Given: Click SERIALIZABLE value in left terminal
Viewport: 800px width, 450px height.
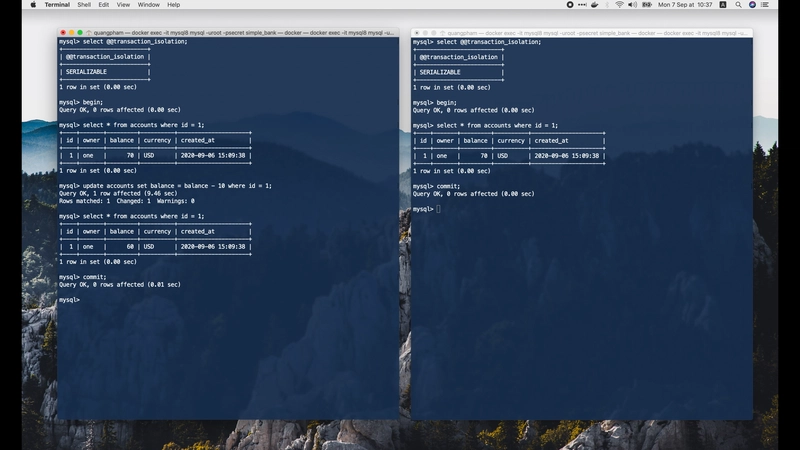Looking at the screenshot, I should click(86, 72).
